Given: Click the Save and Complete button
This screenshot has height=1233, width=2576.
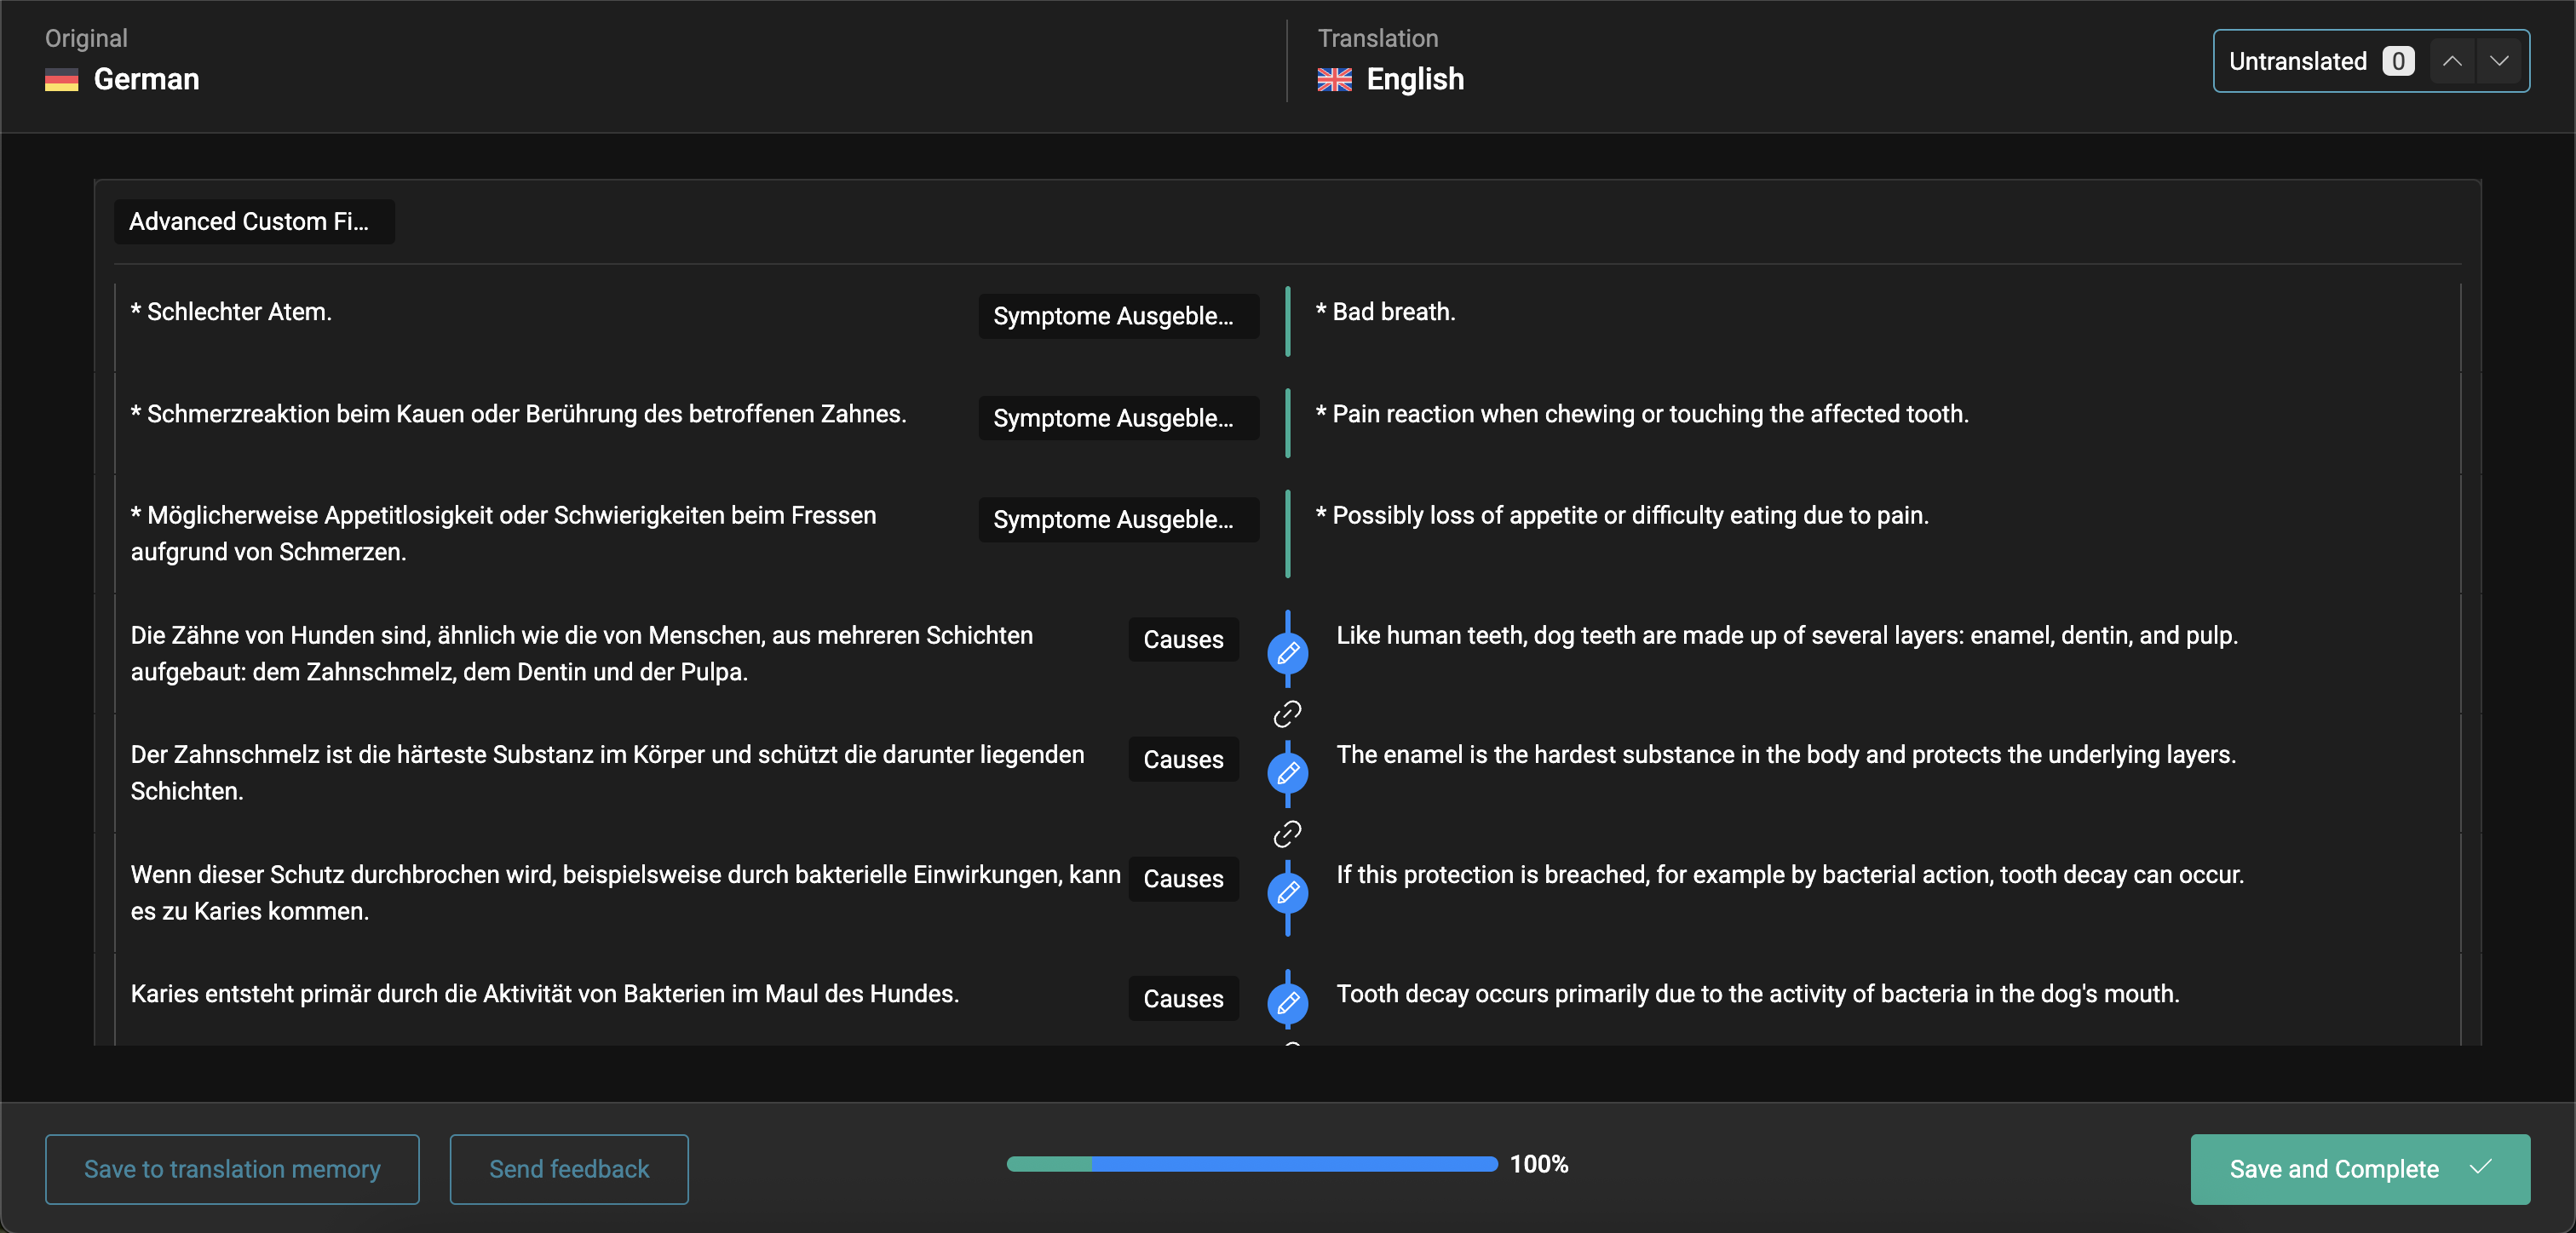Looking at the screenshot, I should 2333,1168.
